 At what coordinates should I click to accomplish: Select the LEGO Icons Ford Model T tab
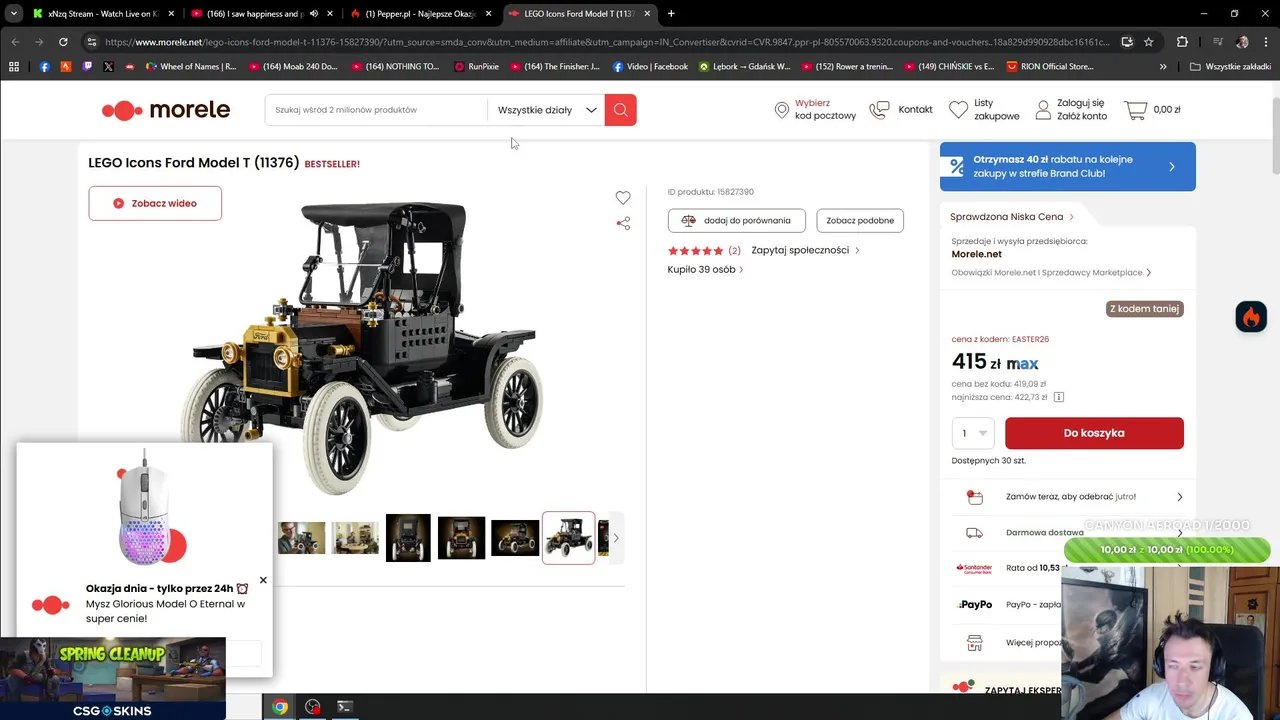[578, 14]
